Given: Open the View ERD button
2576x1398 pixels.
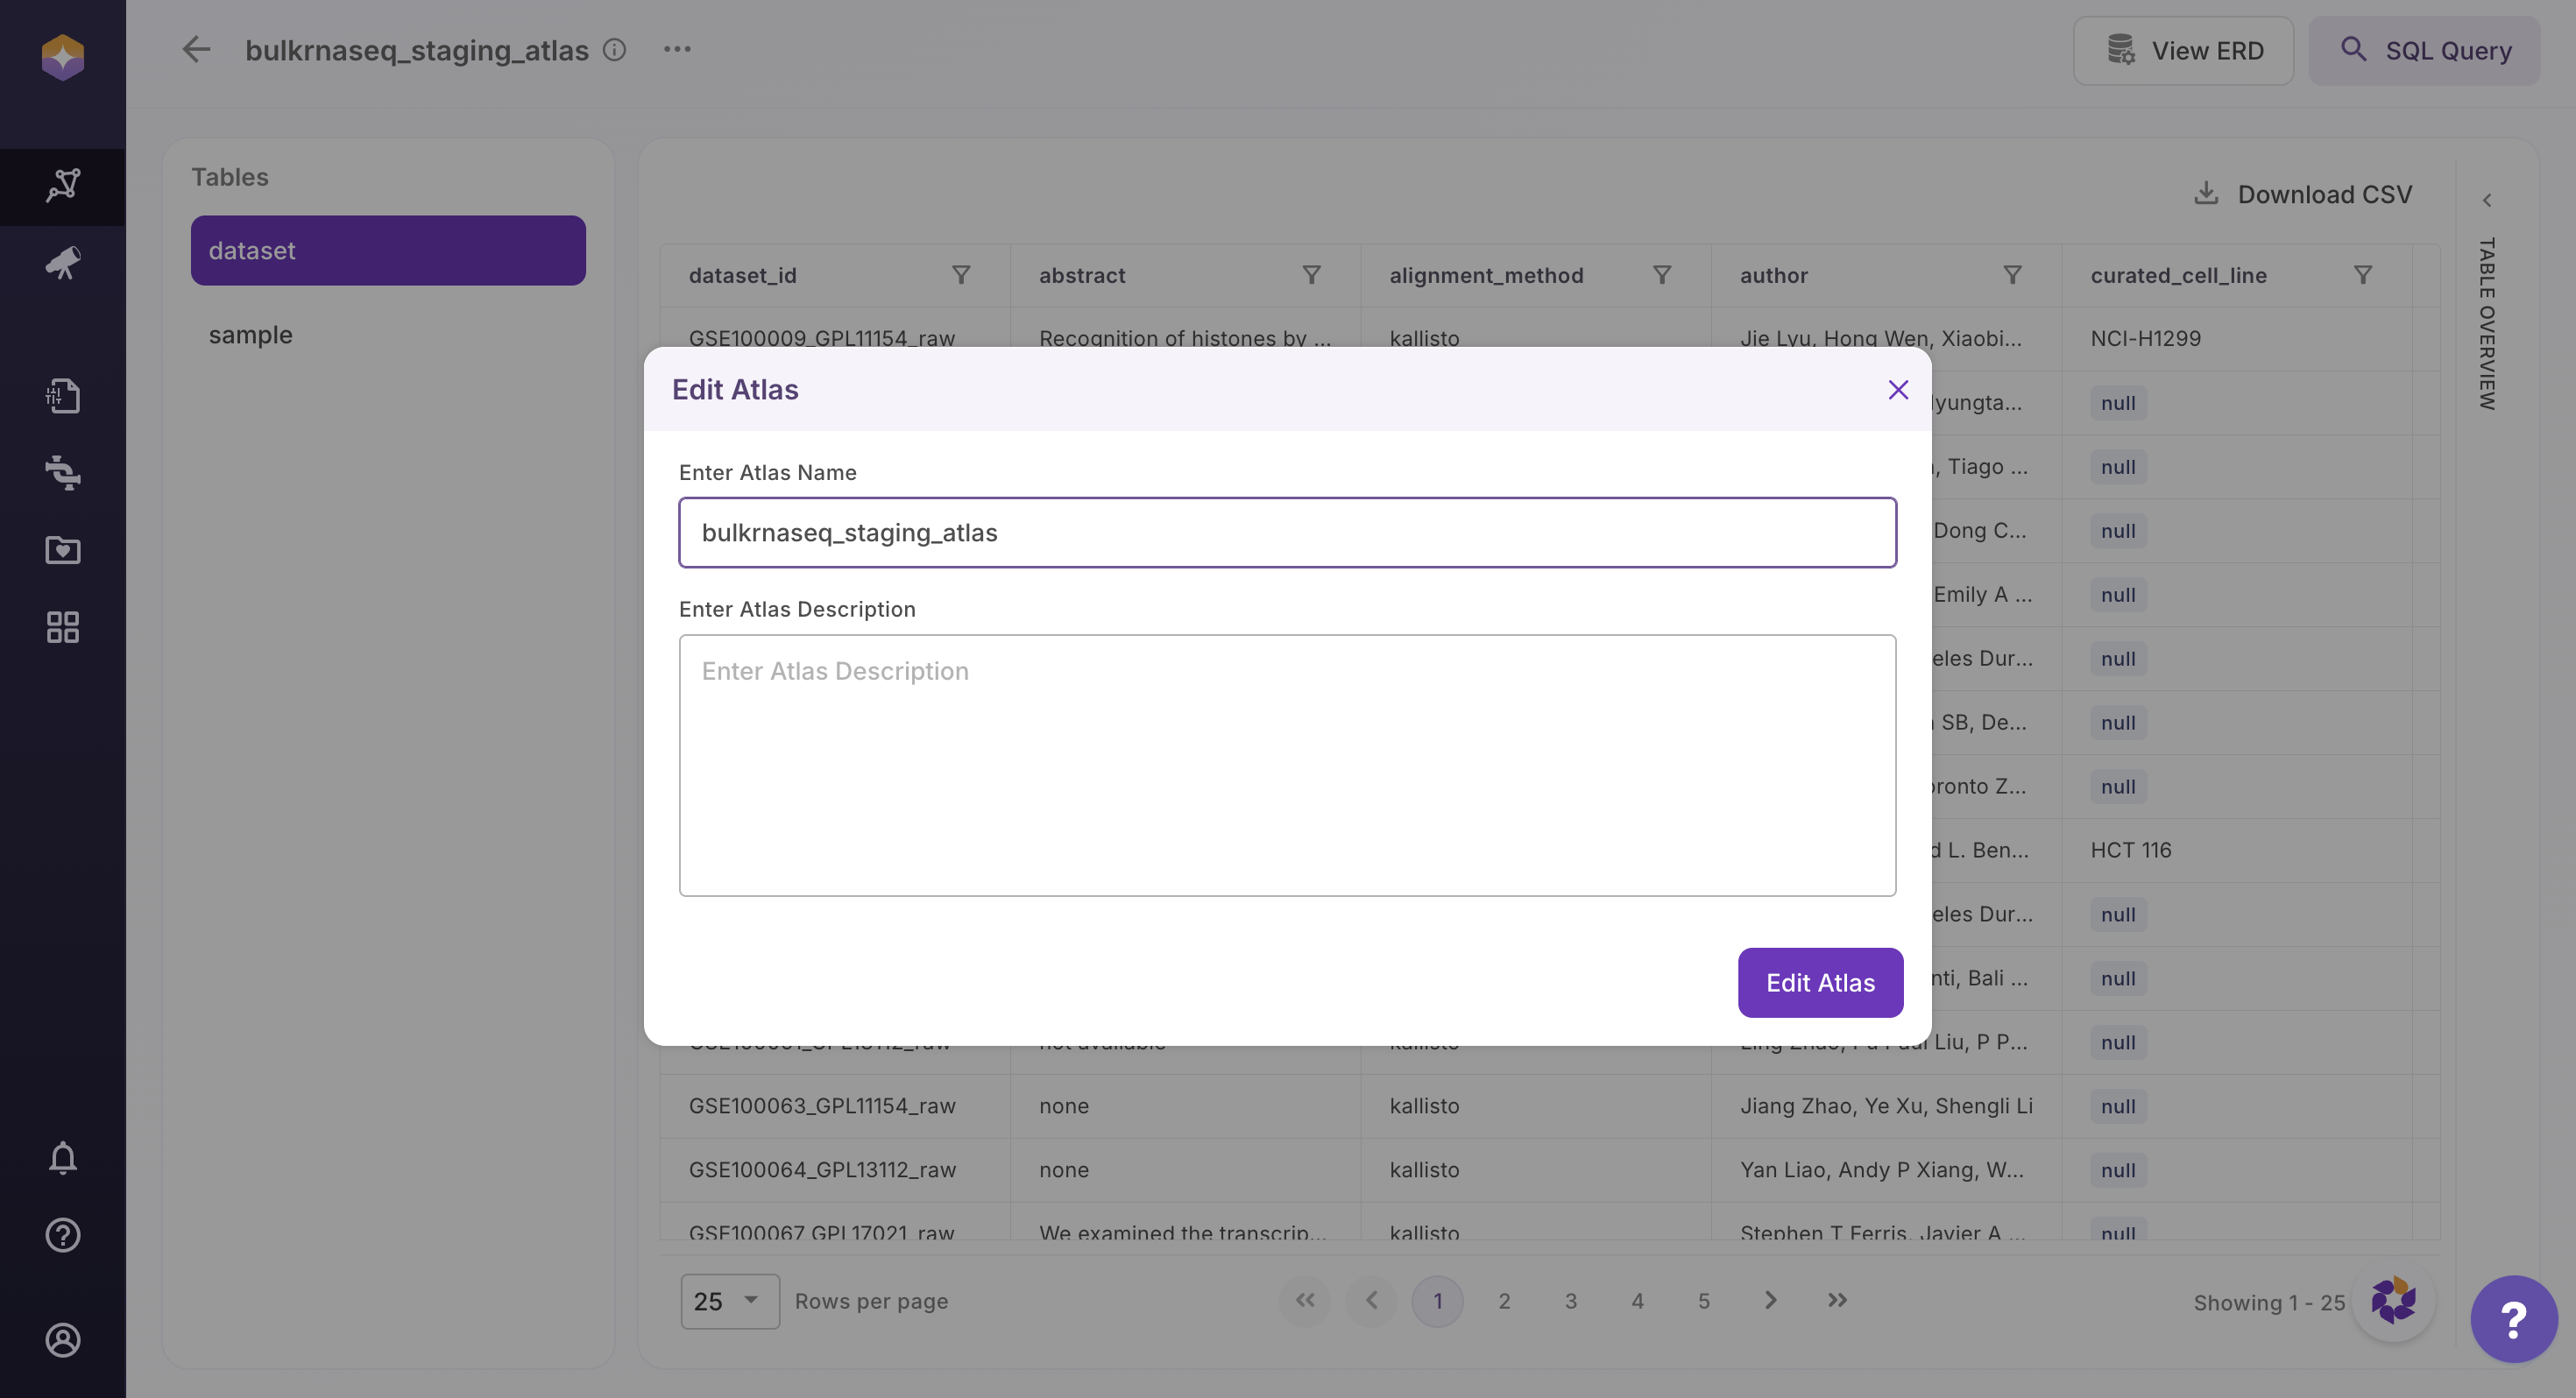Looking at the screenshot, I should tap(2183, 51).
